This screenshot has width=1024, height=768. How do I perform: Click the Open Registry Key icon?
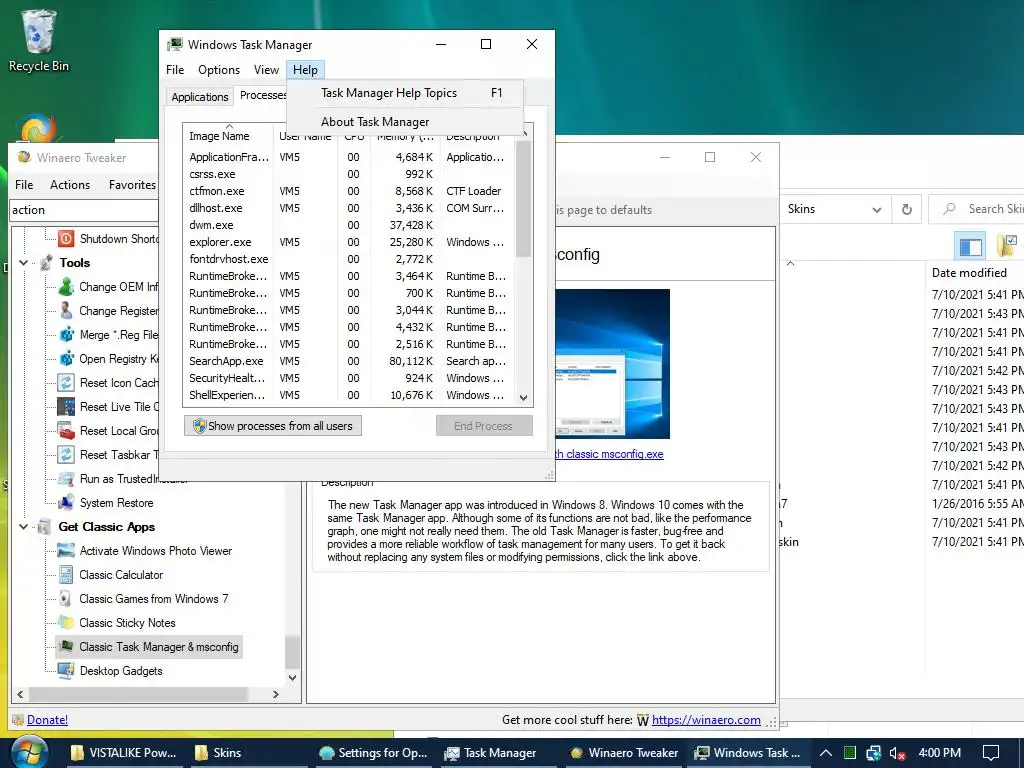[x=66, y=359]
